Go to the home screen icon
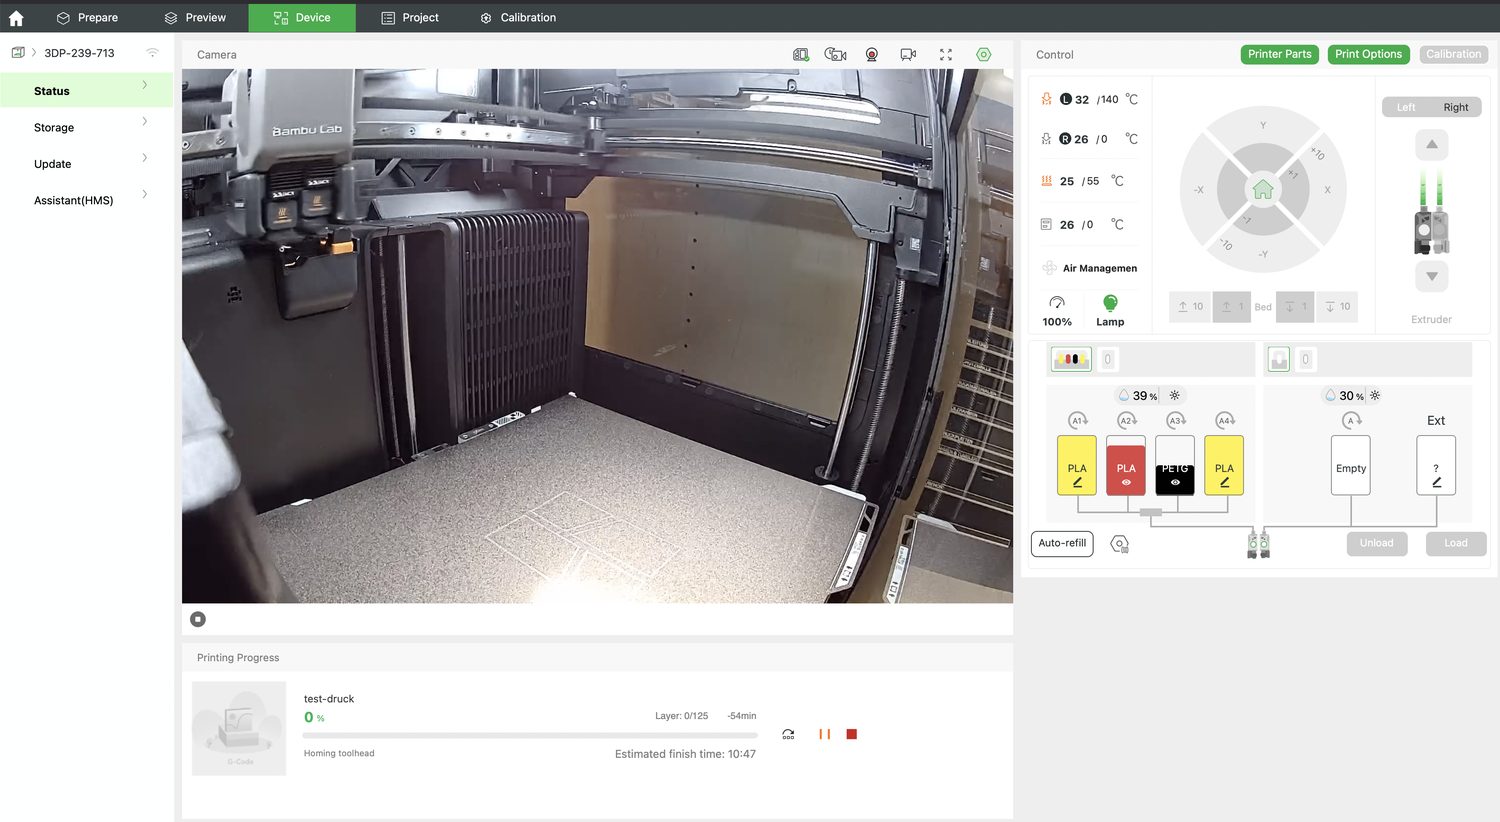 (x=16, y=18)
